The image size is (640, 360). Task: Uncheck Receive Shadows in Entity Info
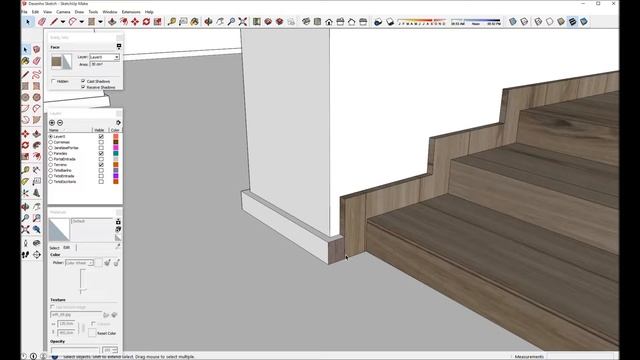coord(83,87)
